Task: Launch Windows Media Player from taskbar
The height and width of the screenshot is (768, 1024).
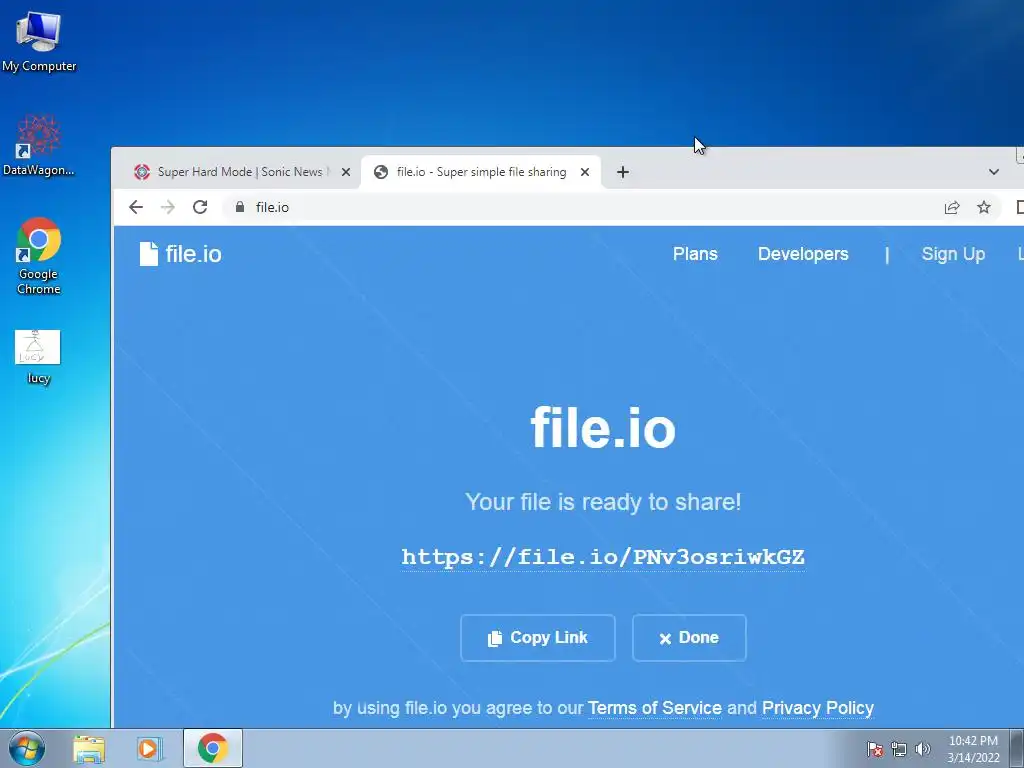Action: (x=149, y=748)
